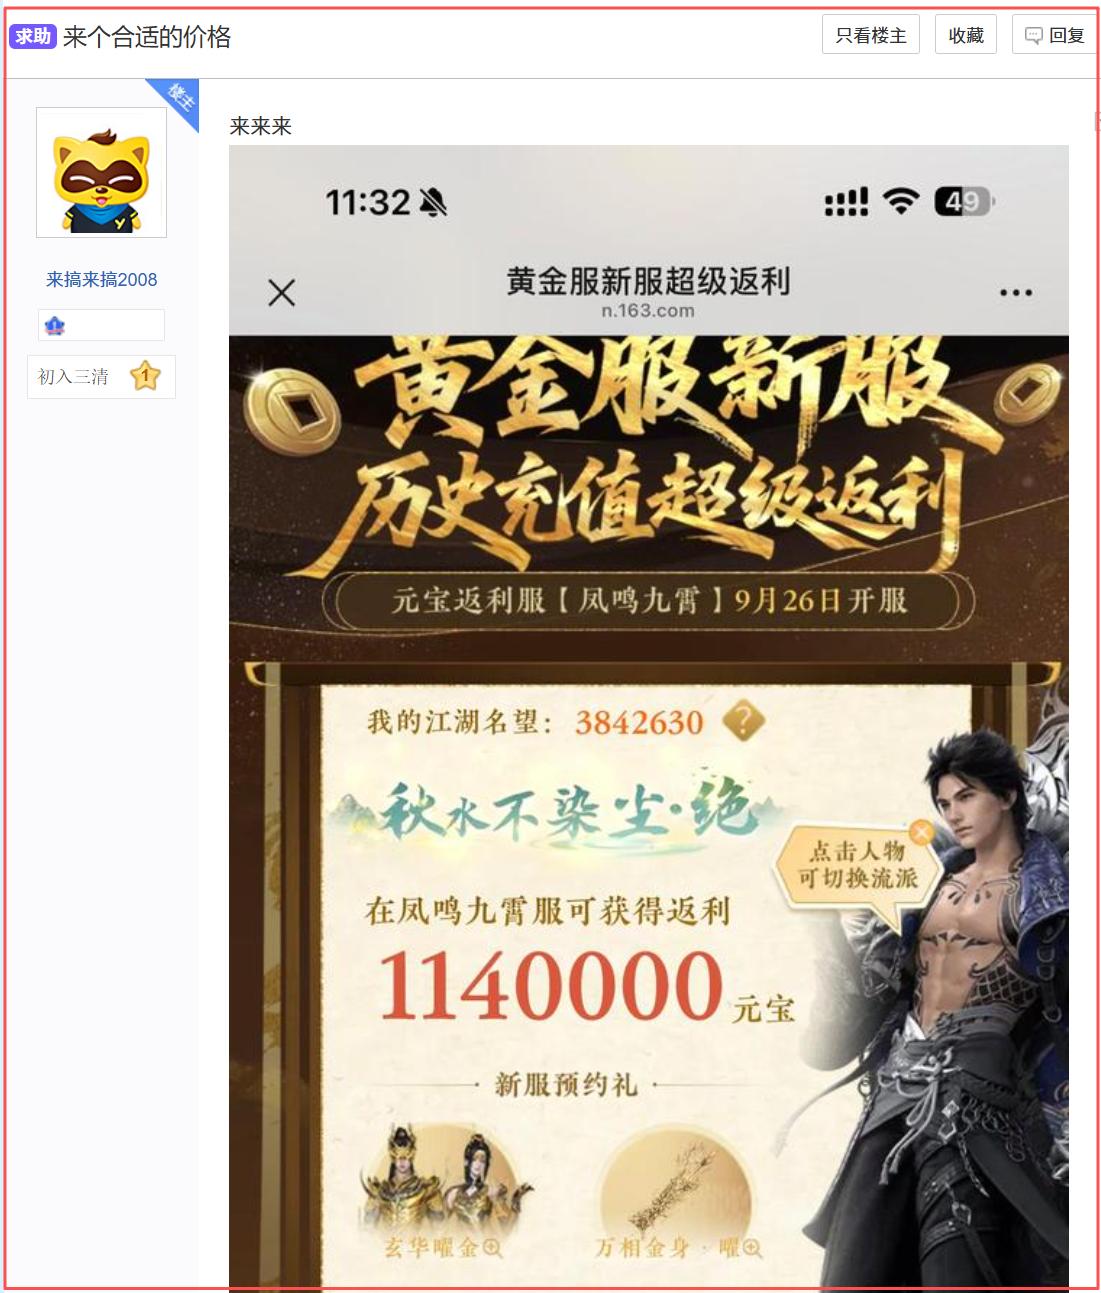Image resolution: width=1101 pixels, height=1293 pixels.
Task: Zoom the 玄华曜金 reward magnifier
Action: point(493,1247)
